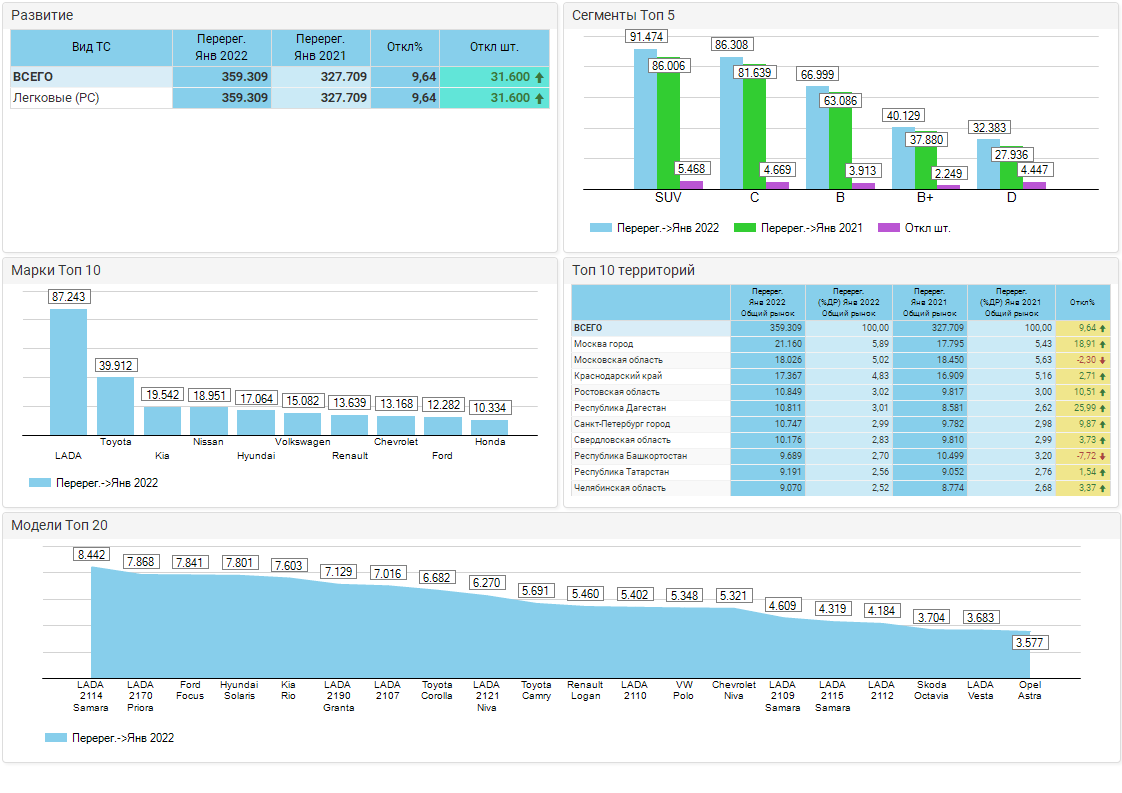
Task: Click the green up arrow in the ВСЕГО row of the Развитие table
Action: [540, 77]
